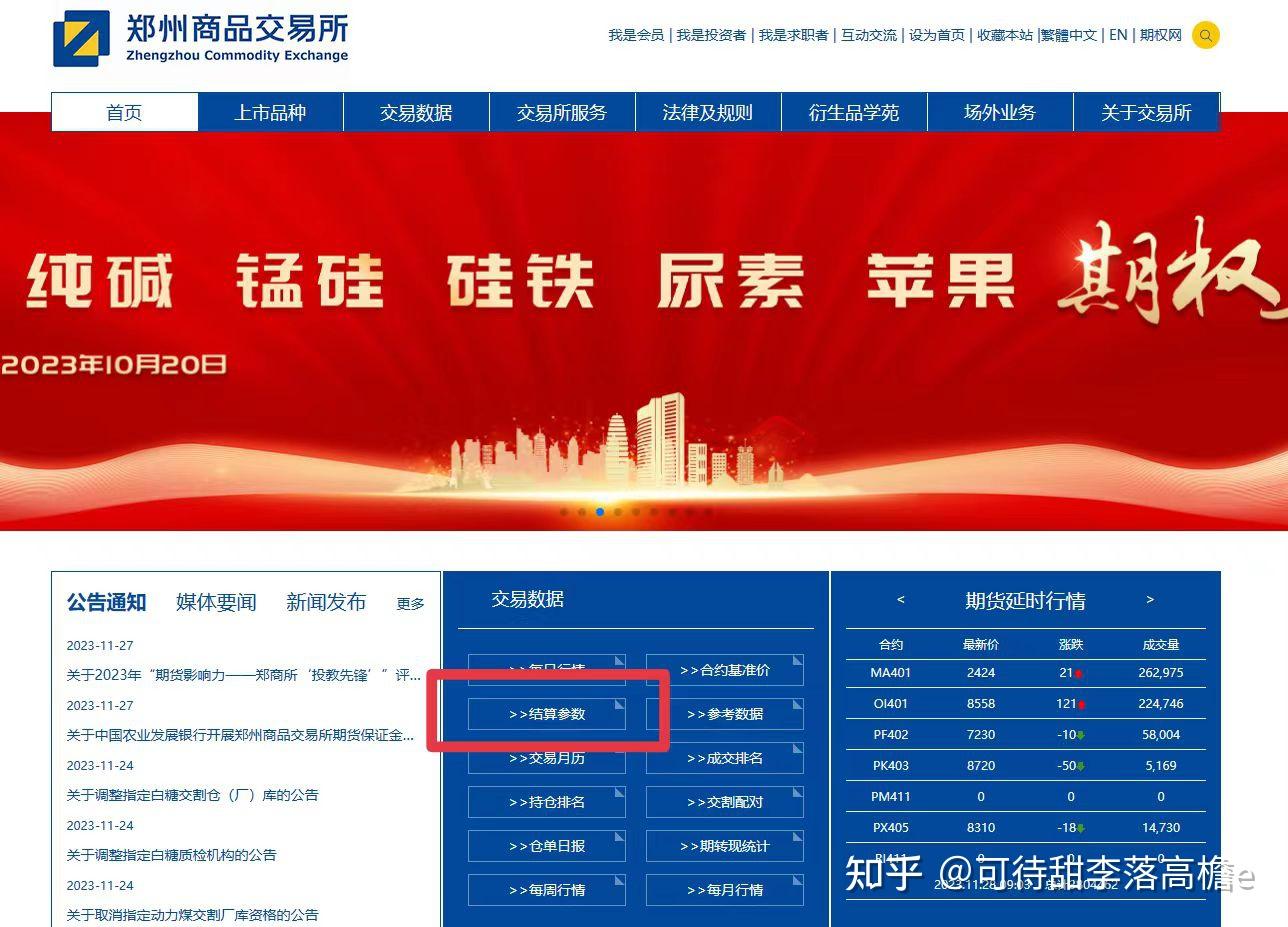Screen dimensions: 1288x927
Task: Click the corner icon on 合约基准价 tile
Action: pos(795,658)
